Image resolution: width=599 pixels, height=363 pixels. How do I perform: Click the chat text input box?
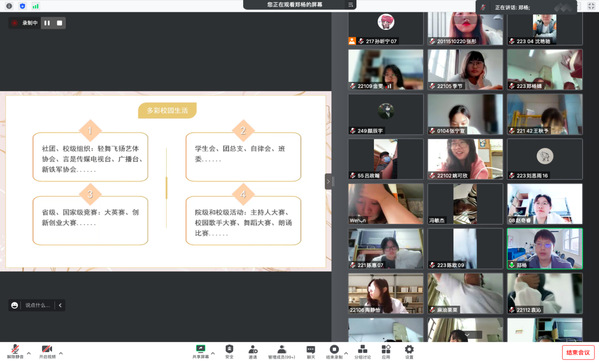point(37,305)
